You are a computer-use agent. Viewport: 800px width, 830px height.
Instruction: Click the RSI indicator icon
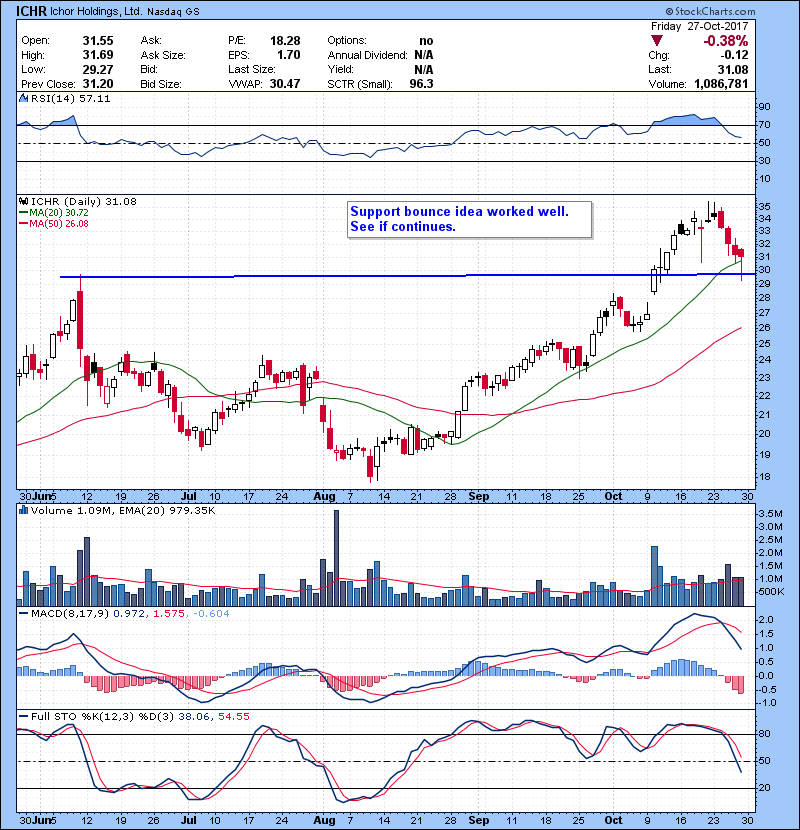click(x=23, y=98)
